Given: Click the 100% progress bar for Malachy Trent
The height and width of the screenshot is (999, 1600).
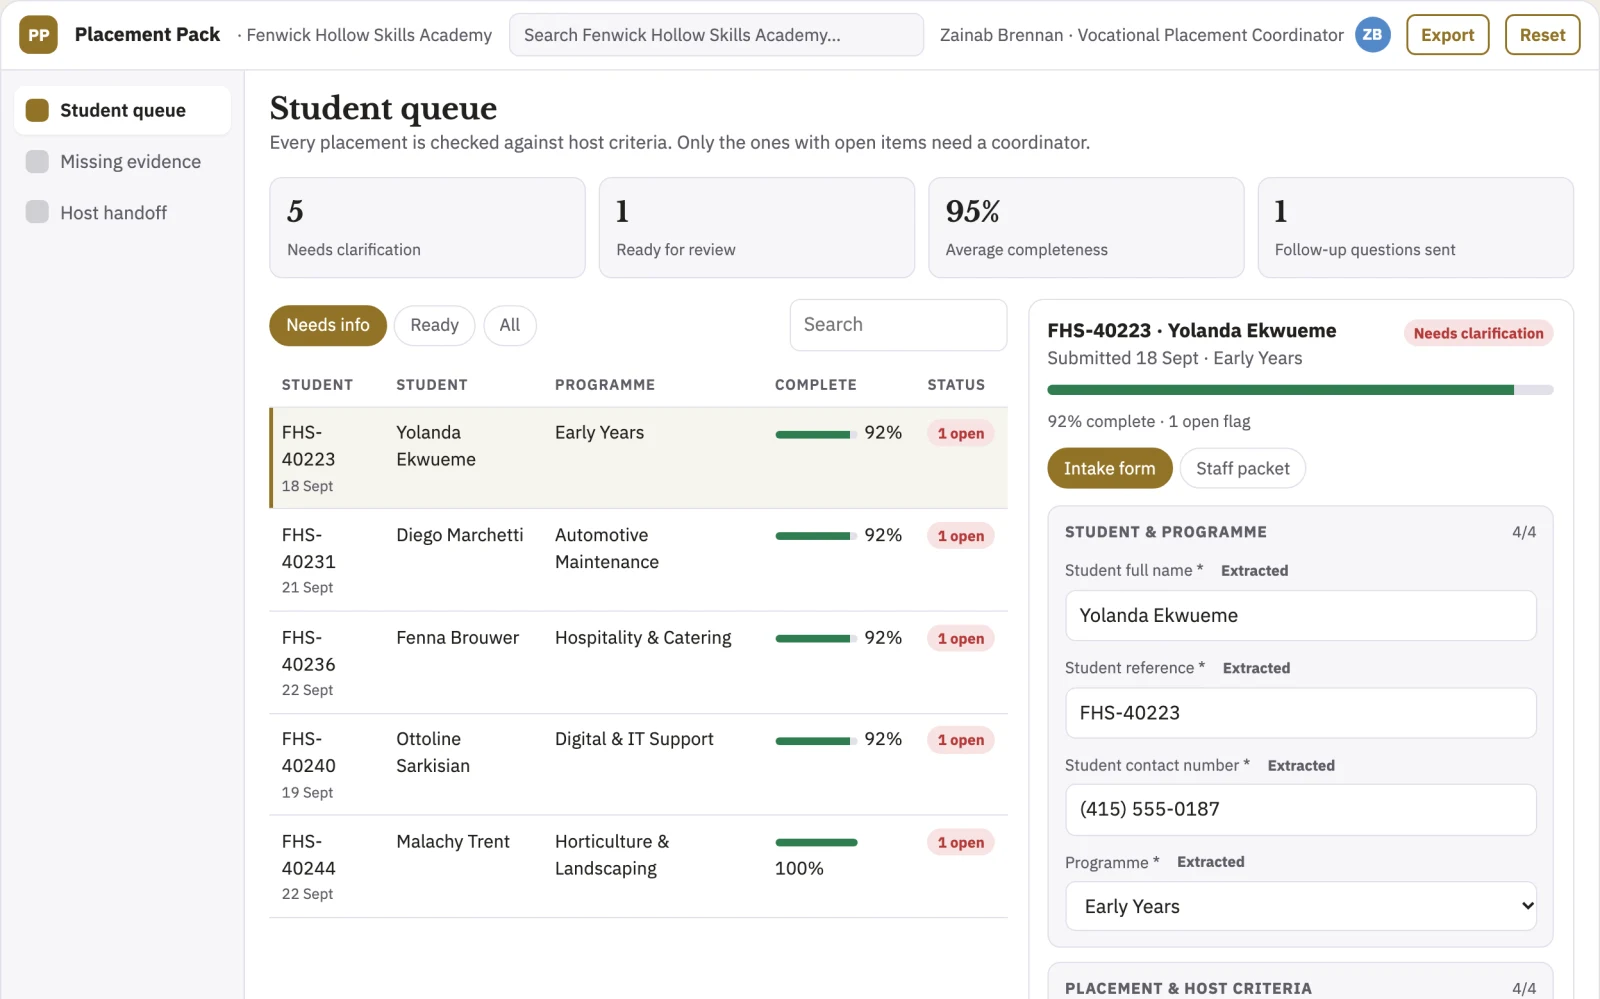Looking at the screenshot, I should click(x=816, y=843).
